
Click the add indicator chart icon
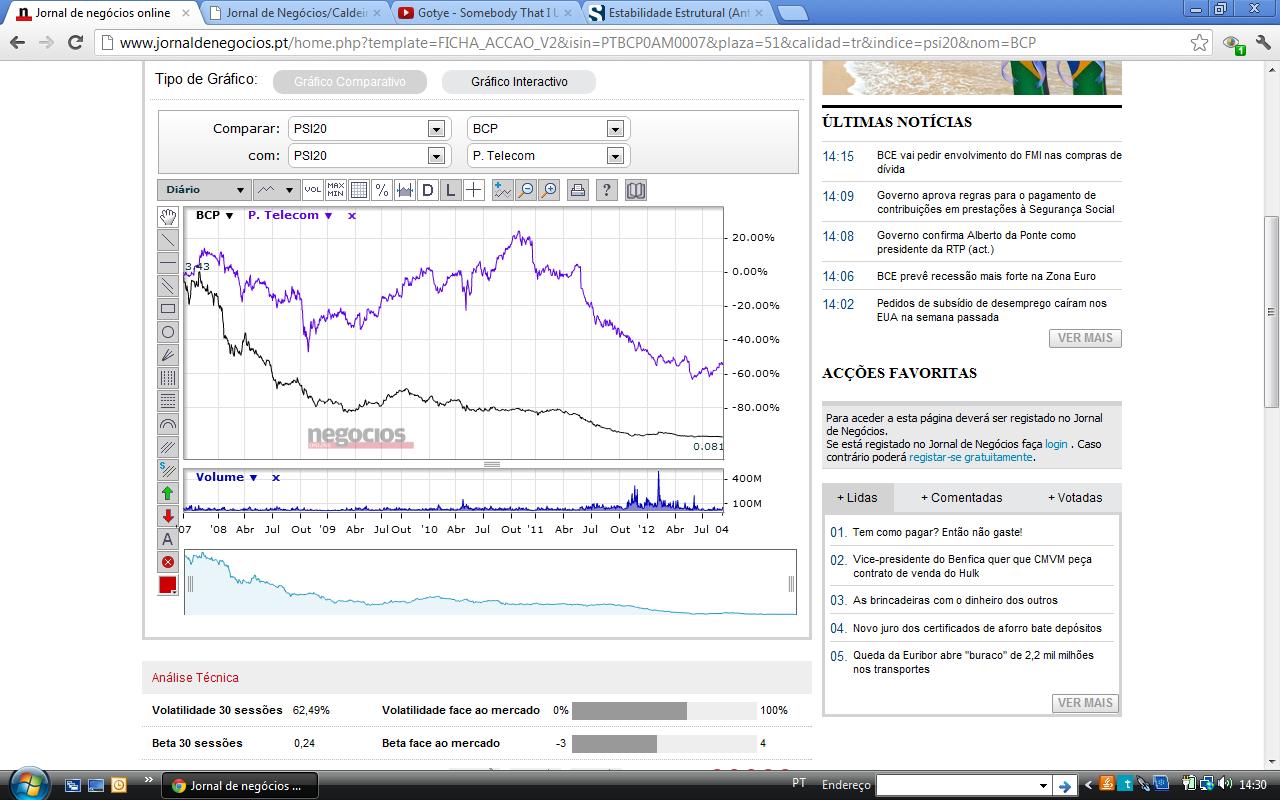(x=502, y=190)
